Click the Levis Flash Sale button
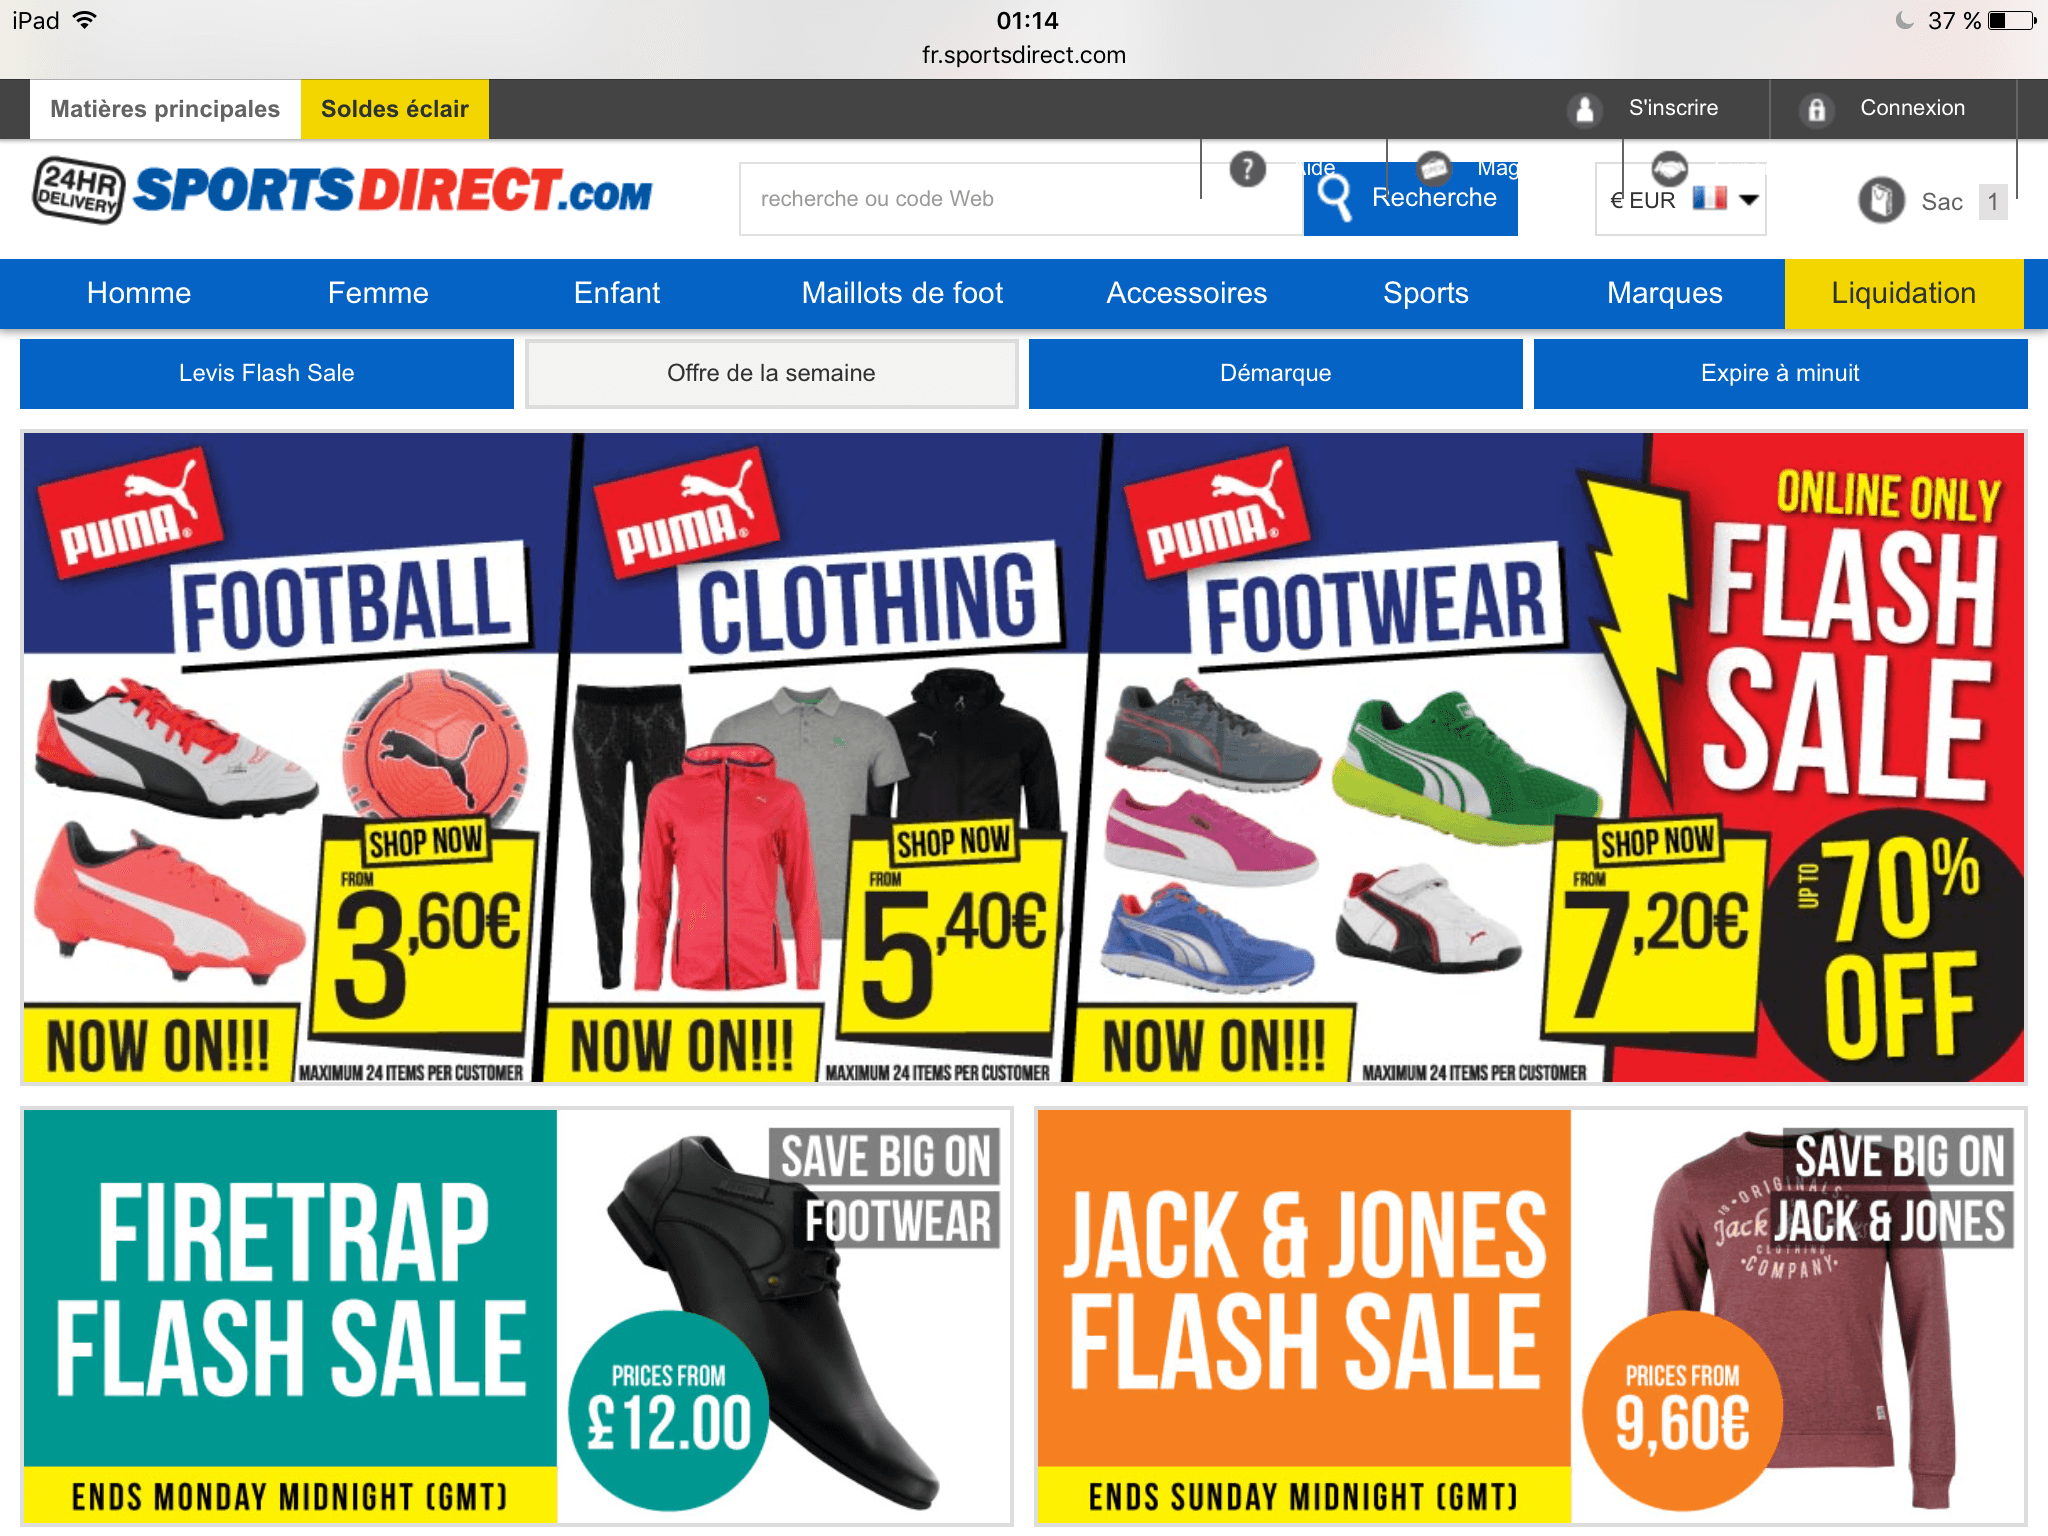 coord(267,373)
